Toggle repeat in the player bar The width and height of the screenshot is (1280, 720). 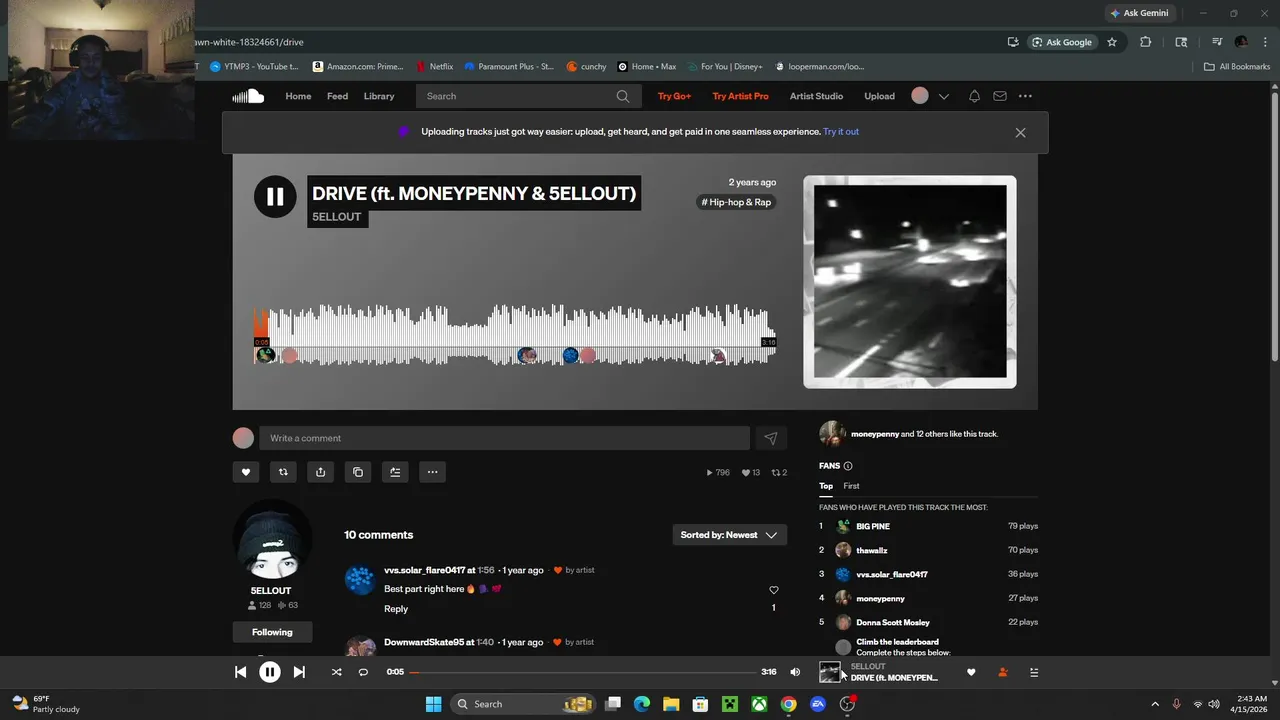(x=363, y=672)
